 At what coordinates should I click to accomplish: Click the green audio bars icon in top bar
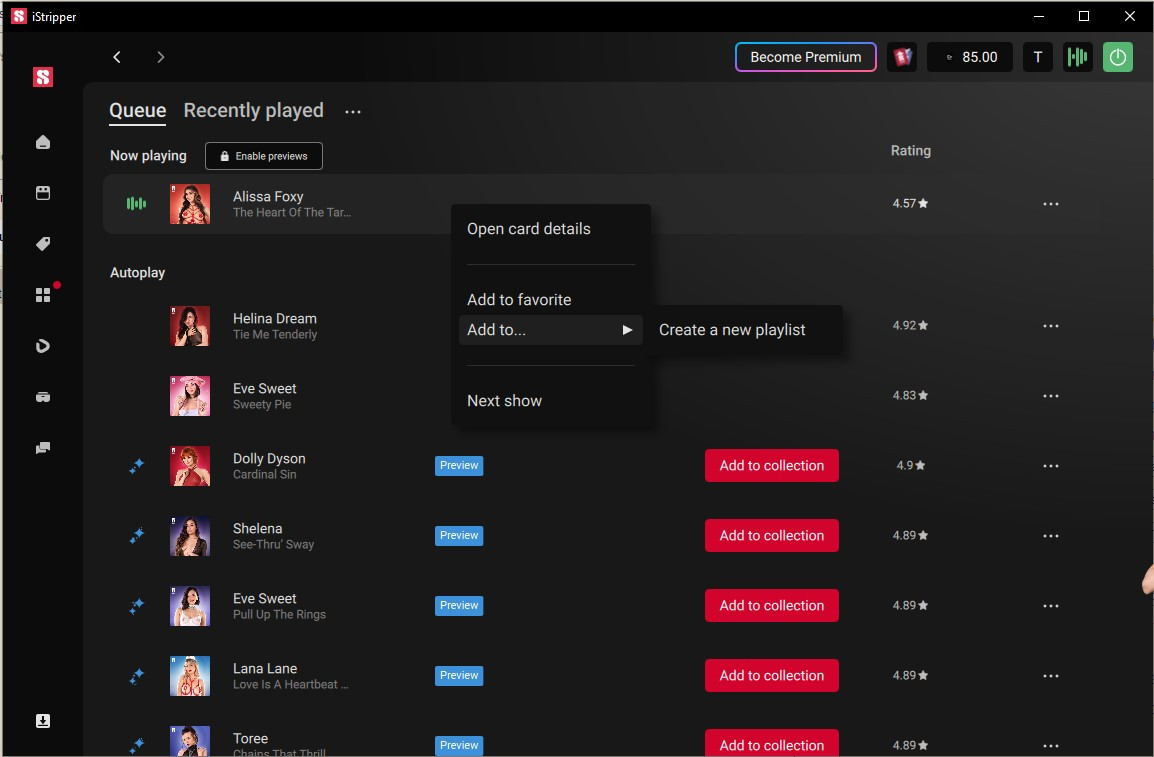coord(1077,57)
